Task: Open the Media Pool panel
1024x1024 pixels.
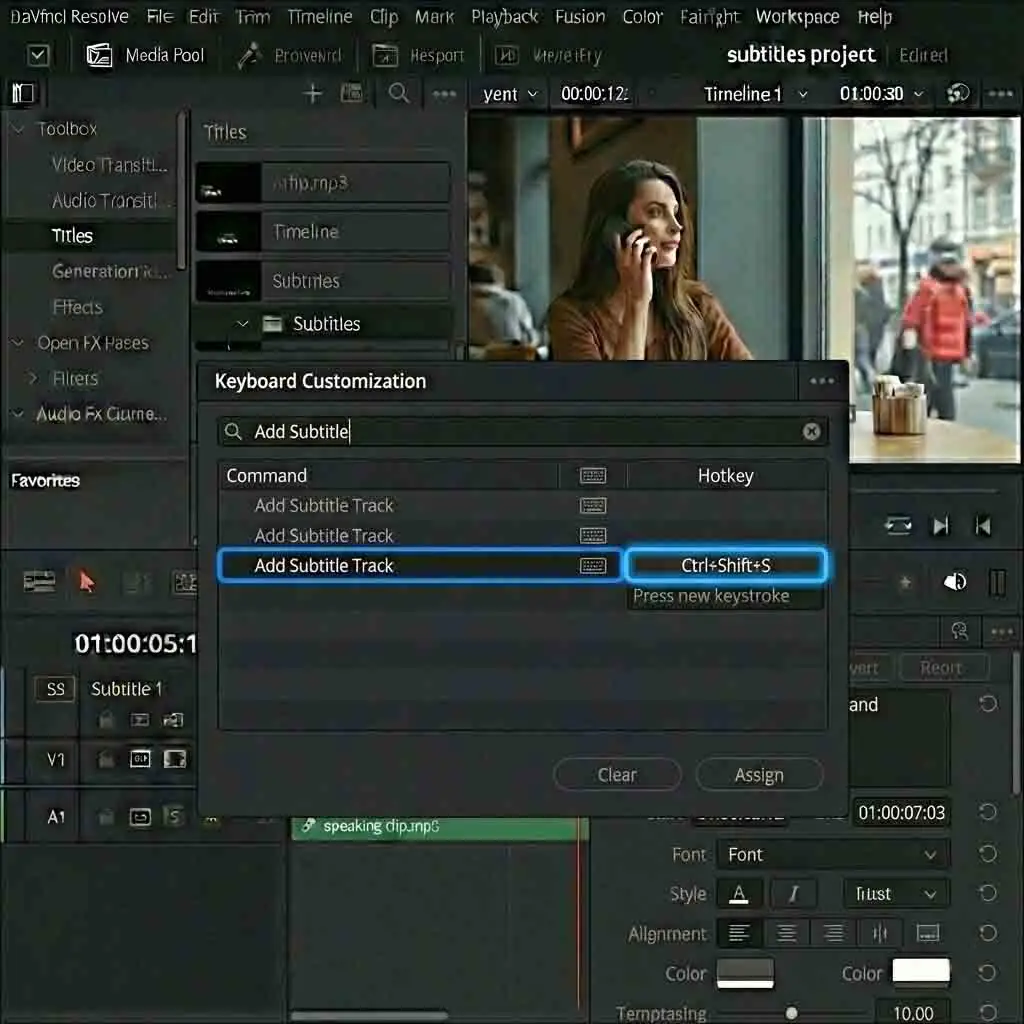Action: tap(145, 55)
